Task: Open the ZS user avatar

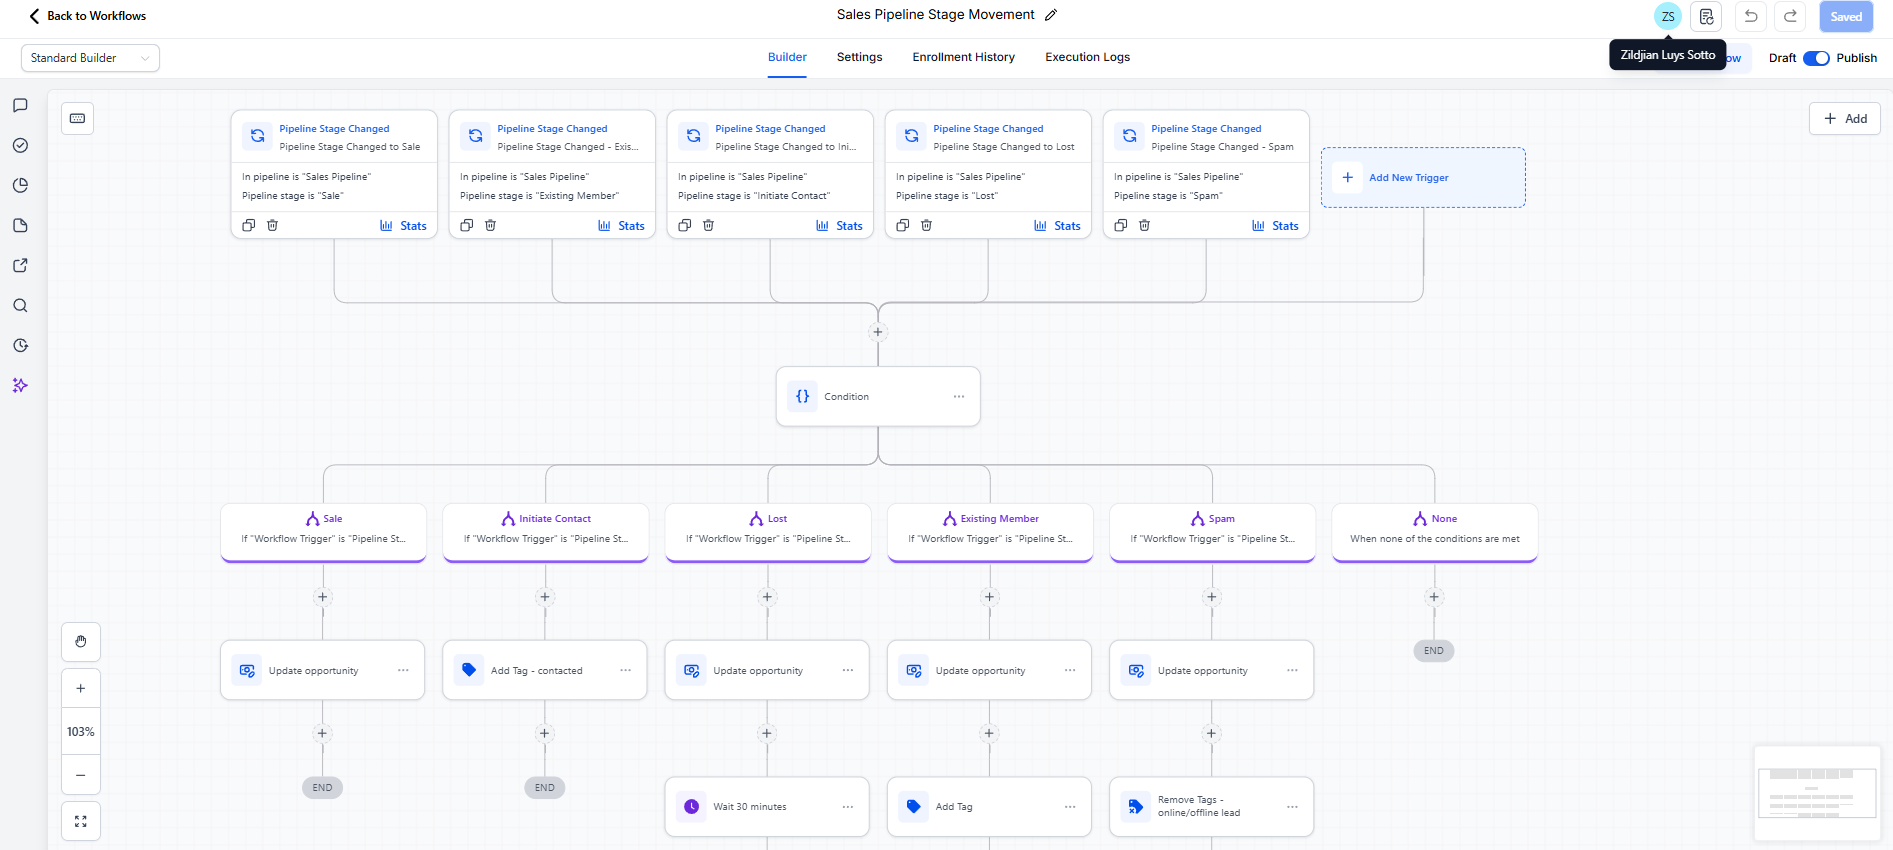Action: click(x=1668, y=16)
